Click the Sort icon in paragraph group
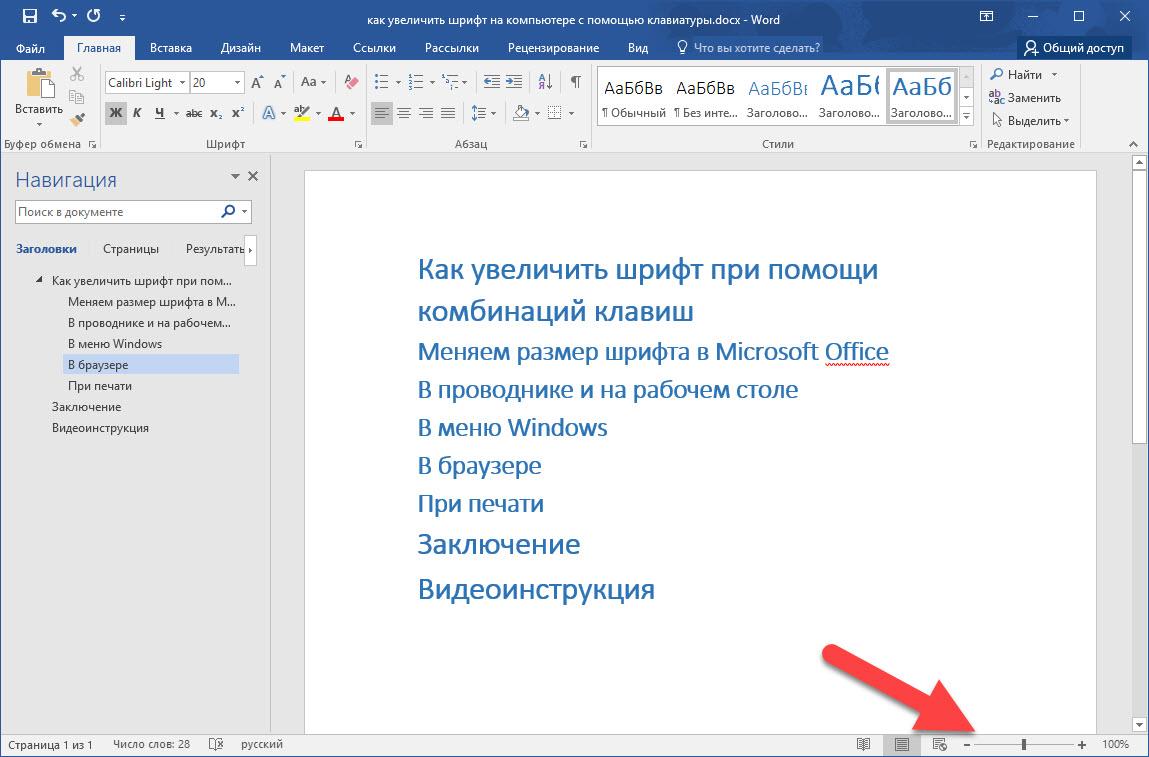The image size is (1149, 757). tap(546, 83)
